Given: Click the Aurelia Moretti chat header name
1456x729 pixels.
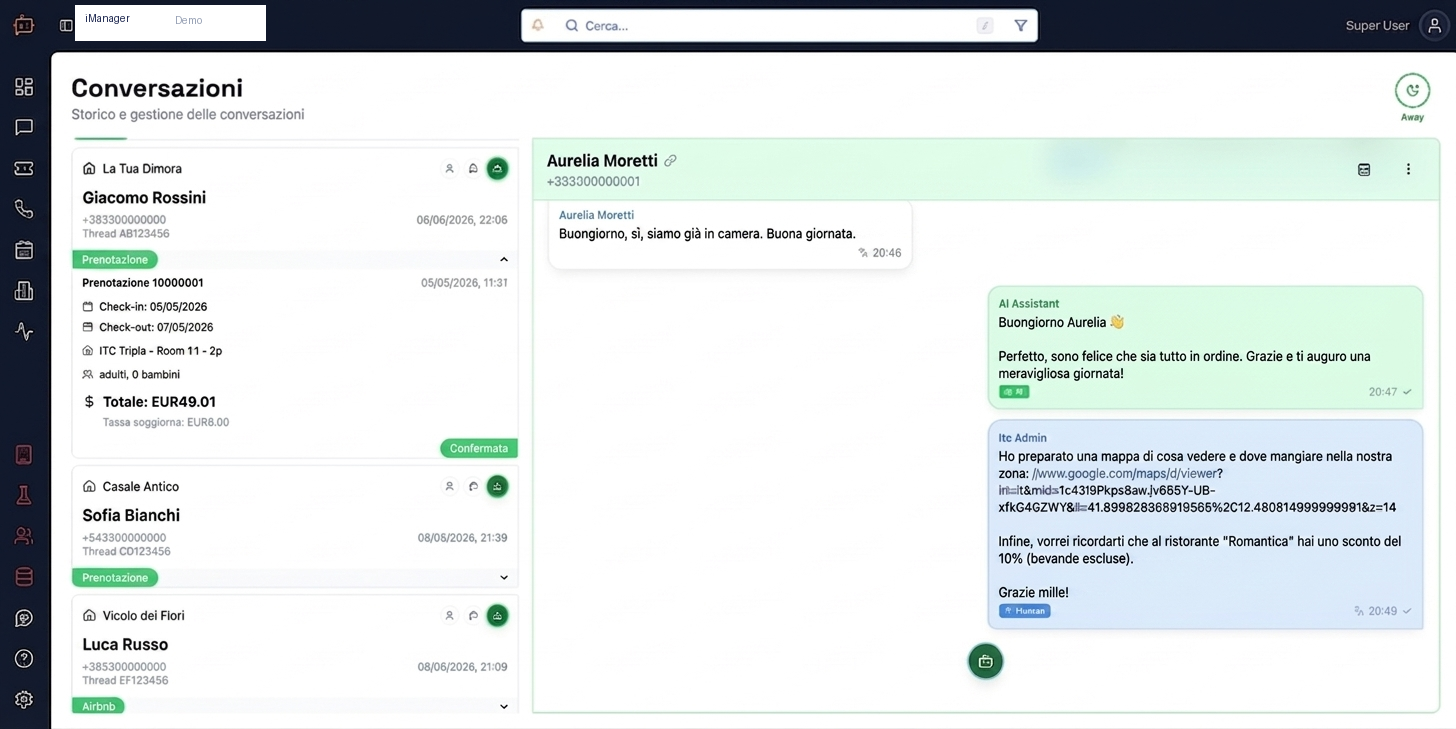Looking at the screenshot, I should (602, 161).
